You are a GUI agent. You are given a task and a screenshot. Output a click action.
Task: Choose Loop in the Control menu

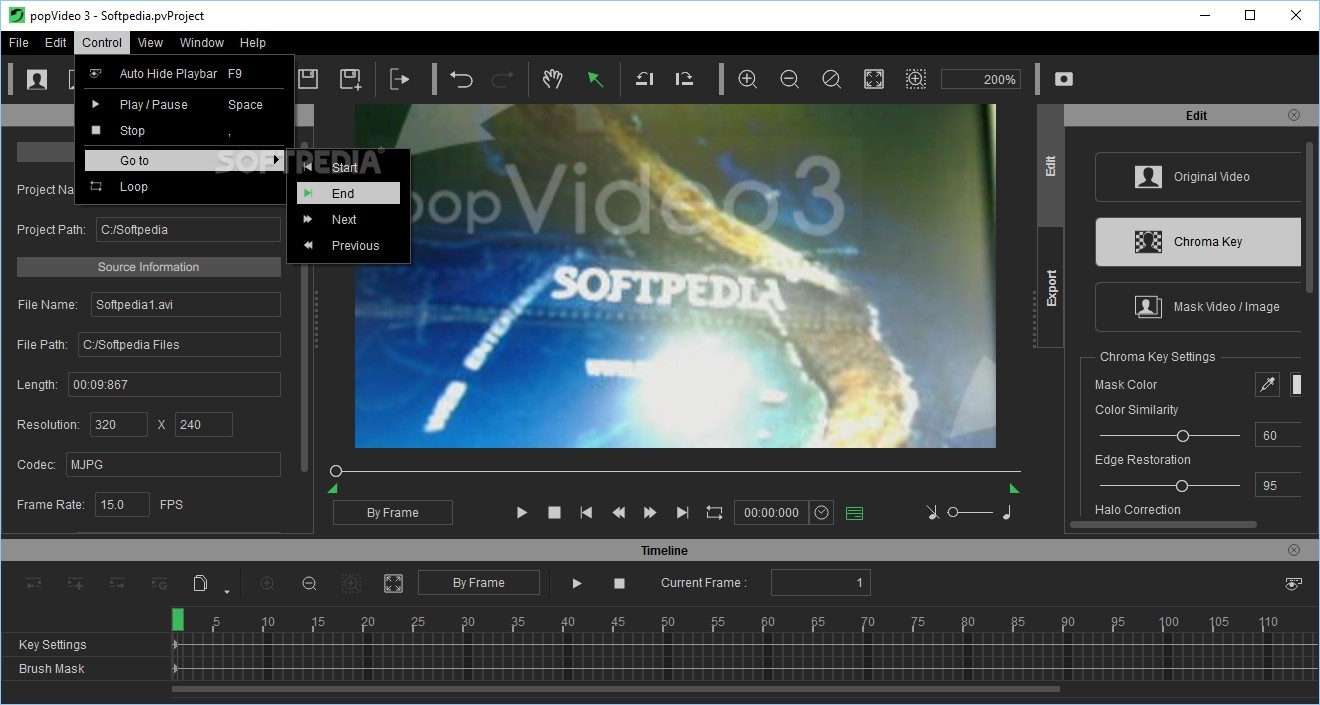pos(184,187)
